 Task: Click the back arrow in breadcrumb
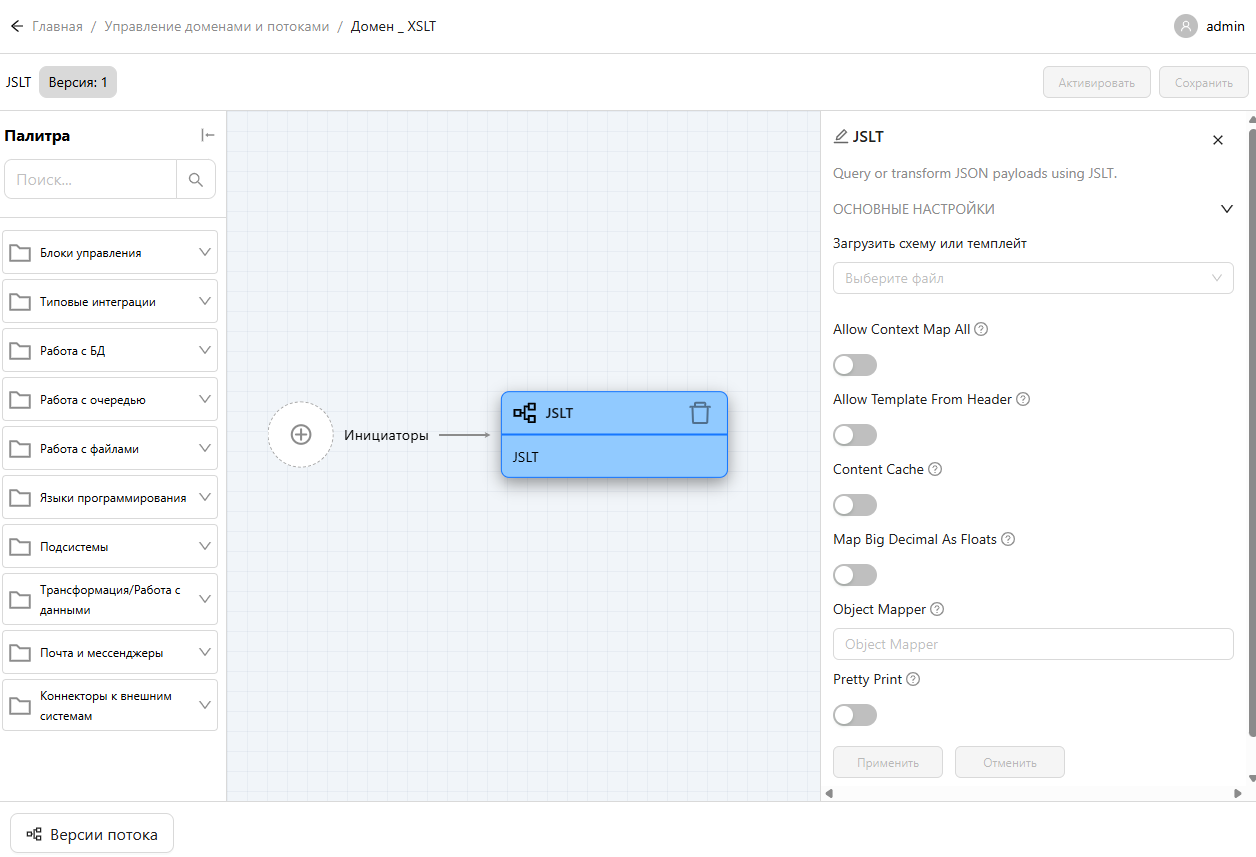[x=16, y=26]
